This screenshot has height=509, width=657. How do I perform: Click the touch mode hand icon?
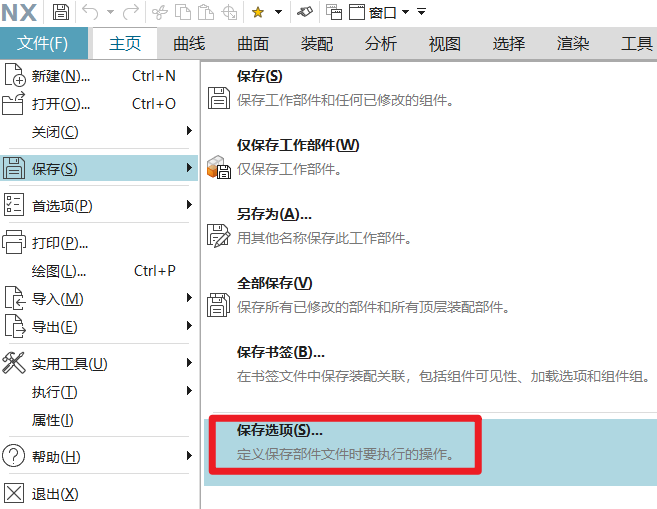tap(305, 12)
